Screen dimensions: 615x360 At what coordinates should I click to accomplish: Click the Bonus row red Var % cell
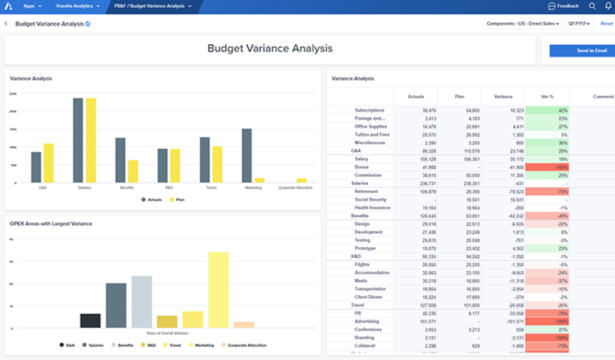click(547, 167)
